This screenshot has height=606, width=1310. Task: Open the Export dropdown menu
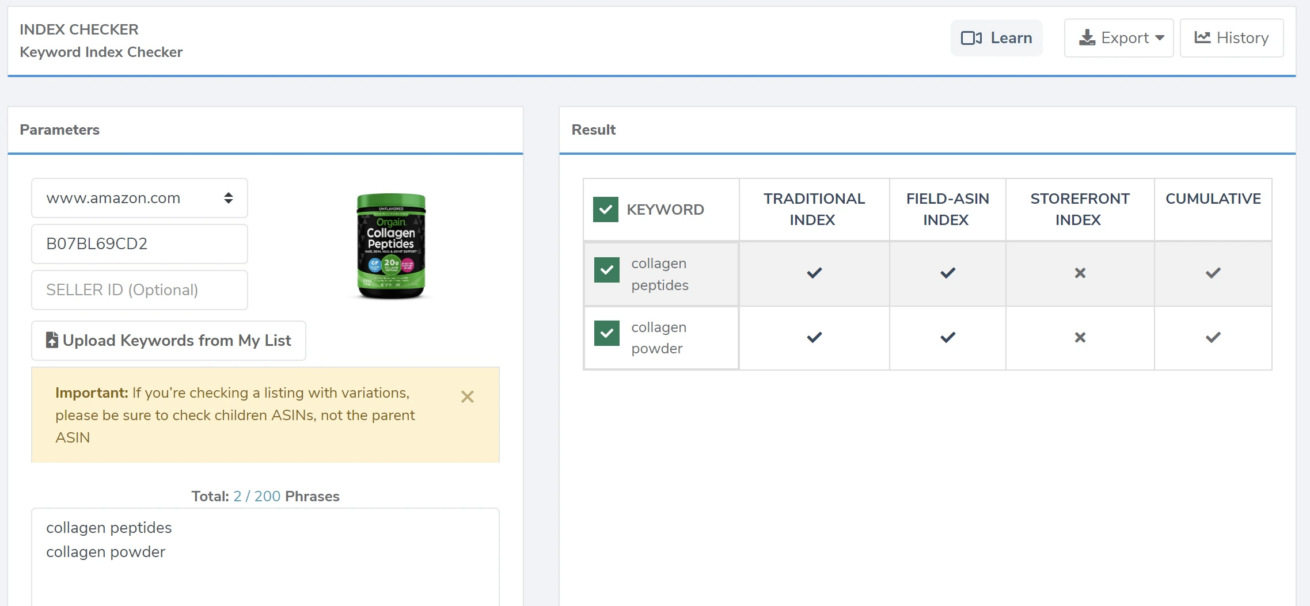pos(1118,38)
